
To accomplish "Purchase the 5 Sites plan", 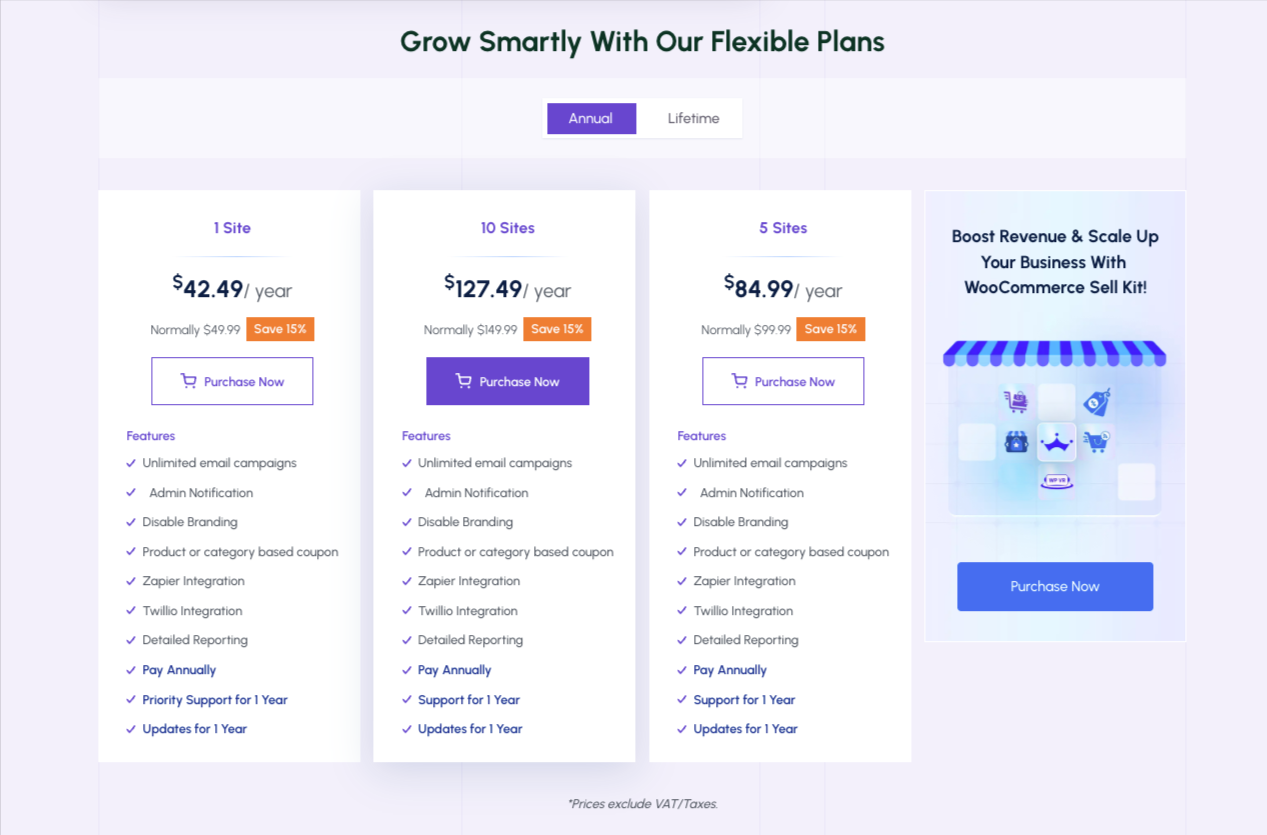I will [x=783, y=381].
